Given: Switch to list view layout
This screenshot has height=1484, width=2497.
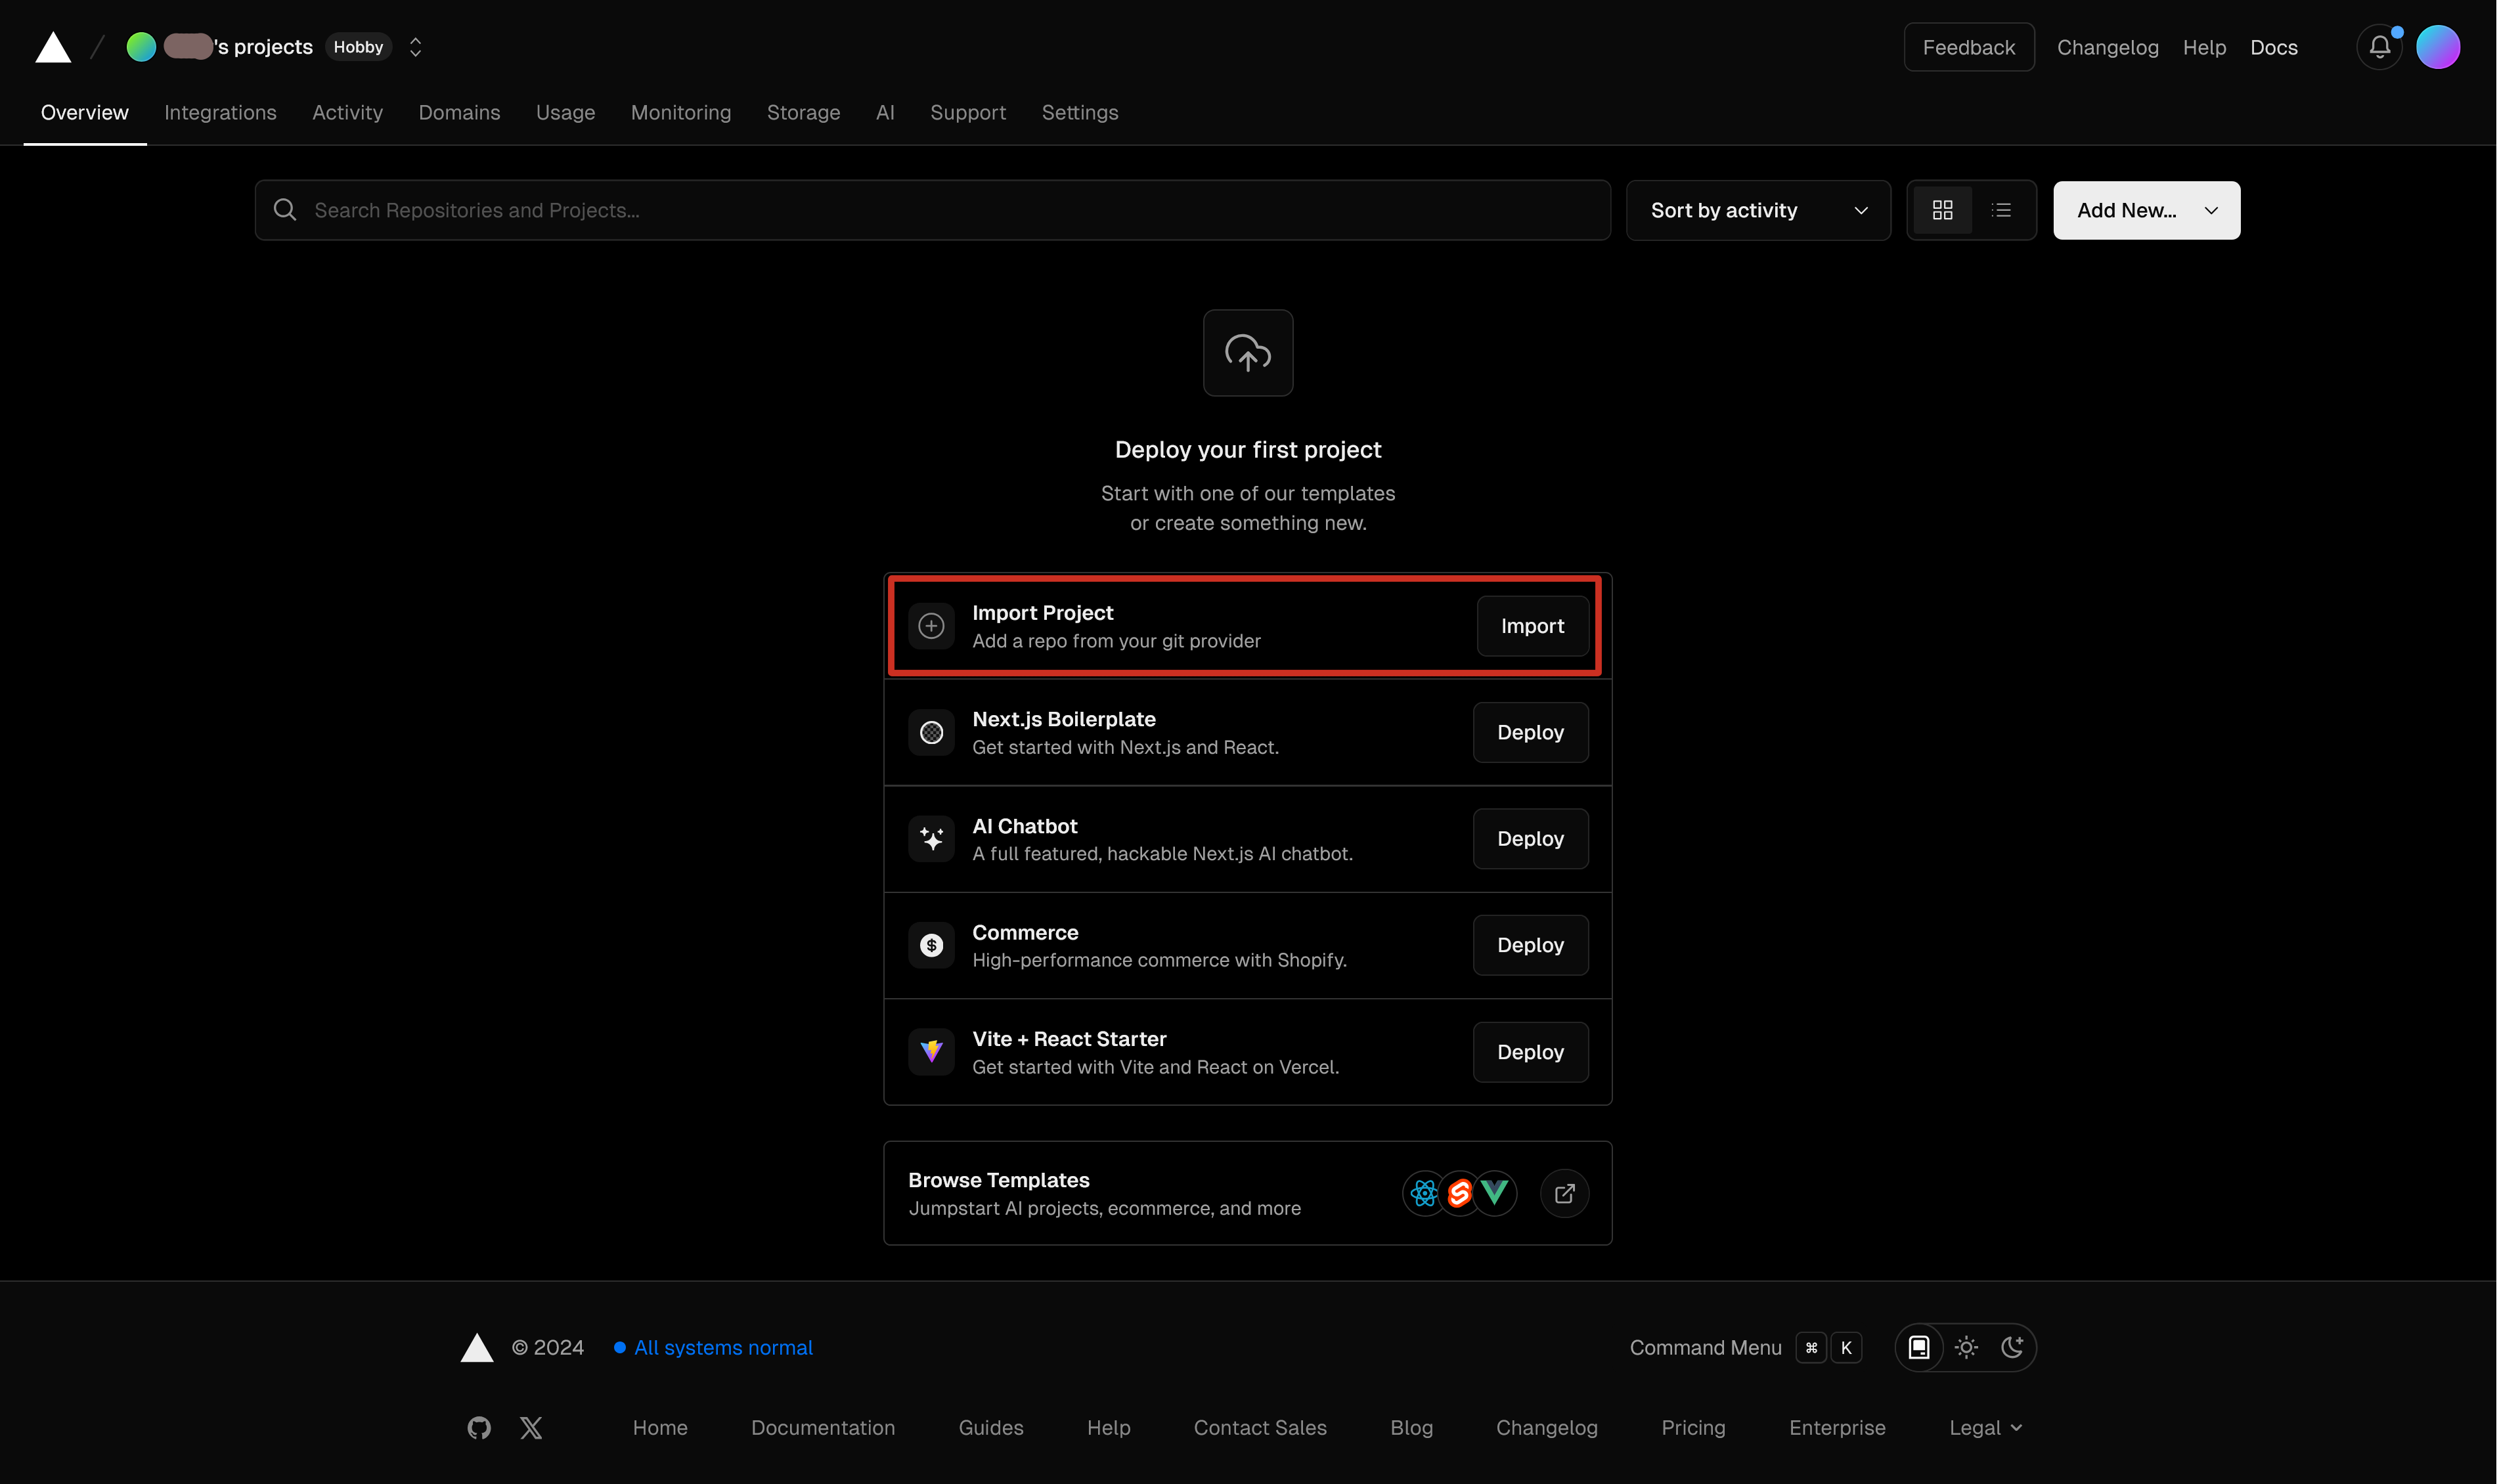Looking at the screenshot, I should click(2001, 210).
